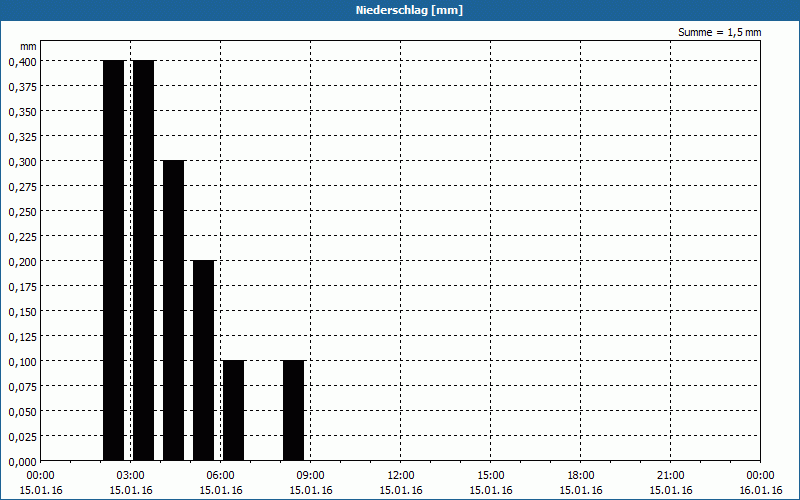Screen dimensions: 800x500
Task: Select the 0,100 mm bar just before 09:00
Action: 293,411
